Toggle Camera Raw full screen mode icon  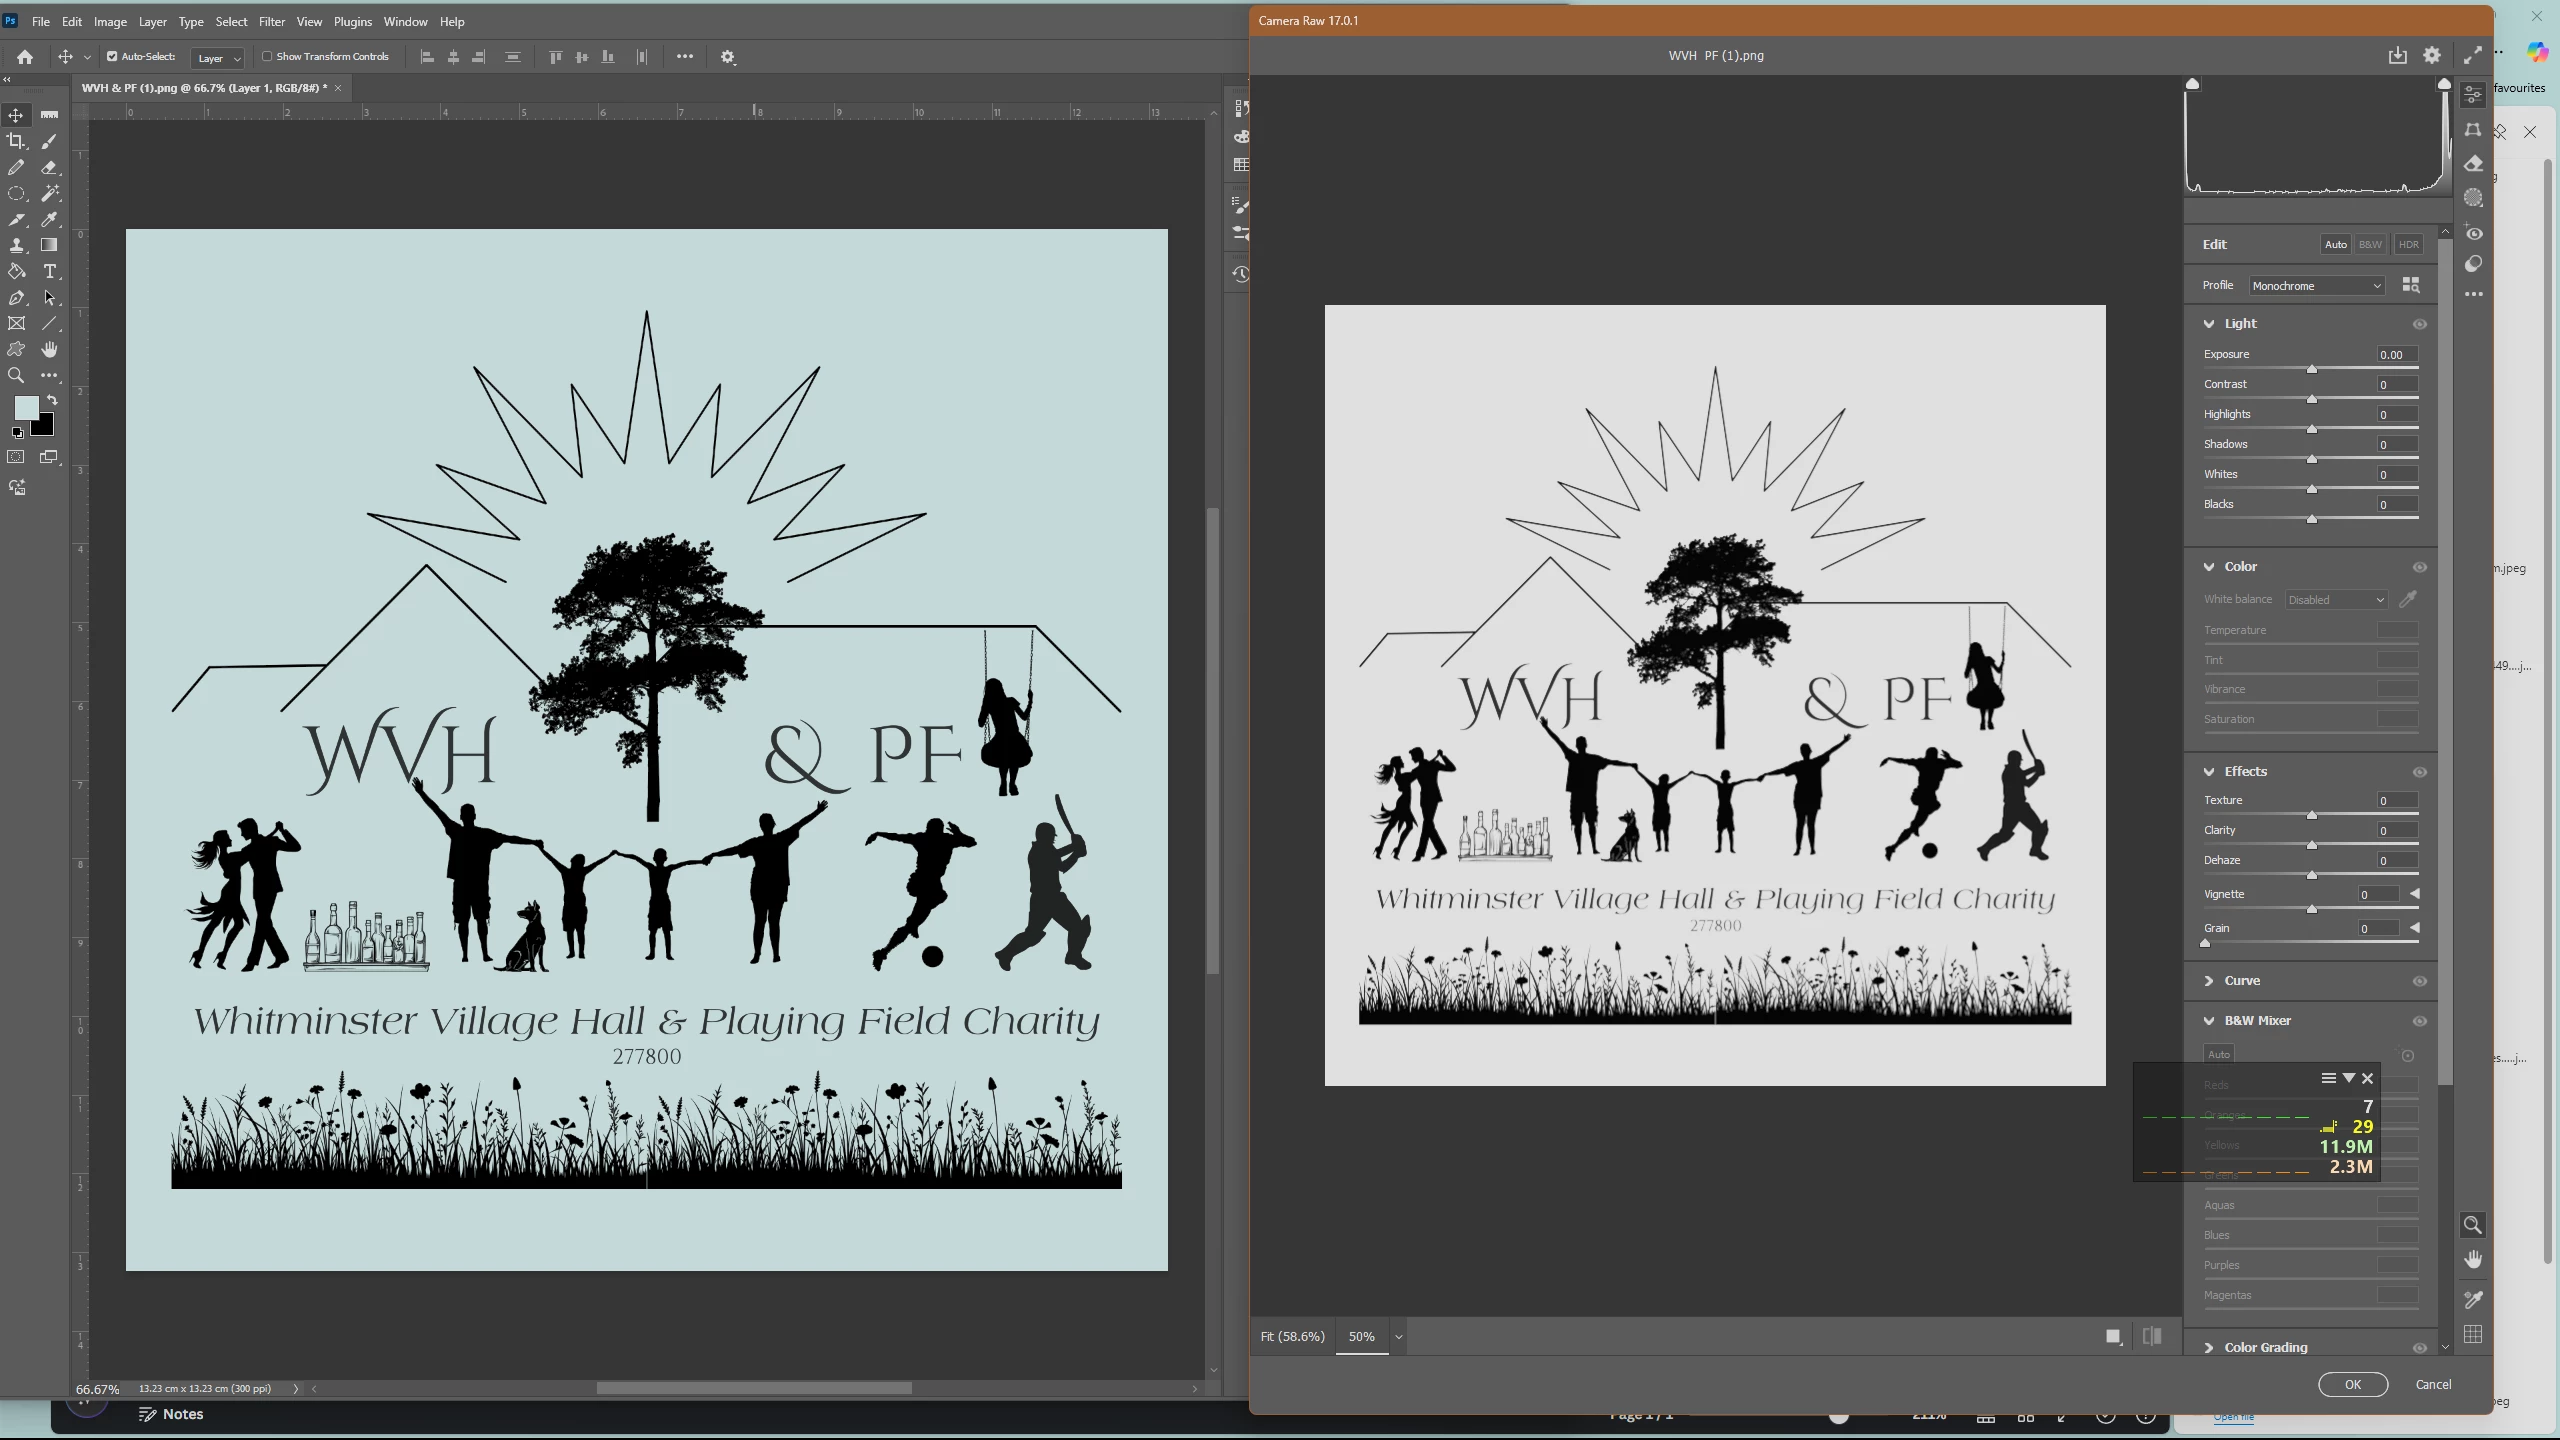tap(2473, 56)
